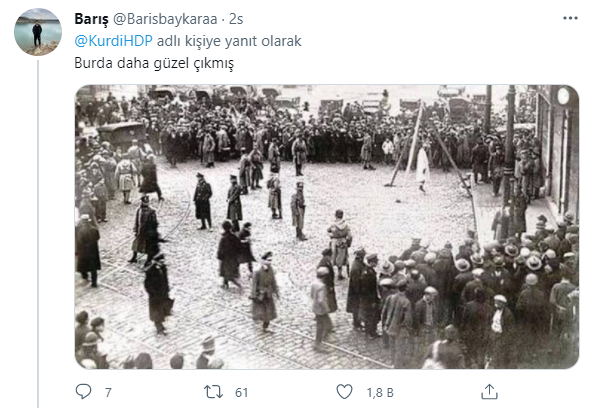
Task: Click the dot separator before the timestamp
Action: [x=223, y=19]
